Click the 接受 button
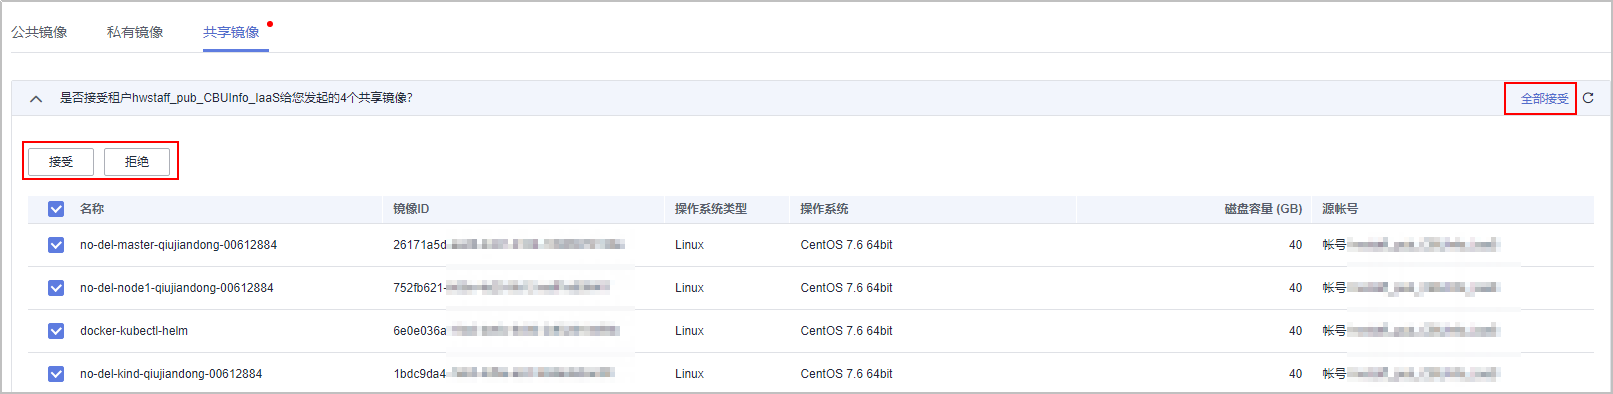The height and width of the screenshot is (394, 1613). tap(61, 161)
